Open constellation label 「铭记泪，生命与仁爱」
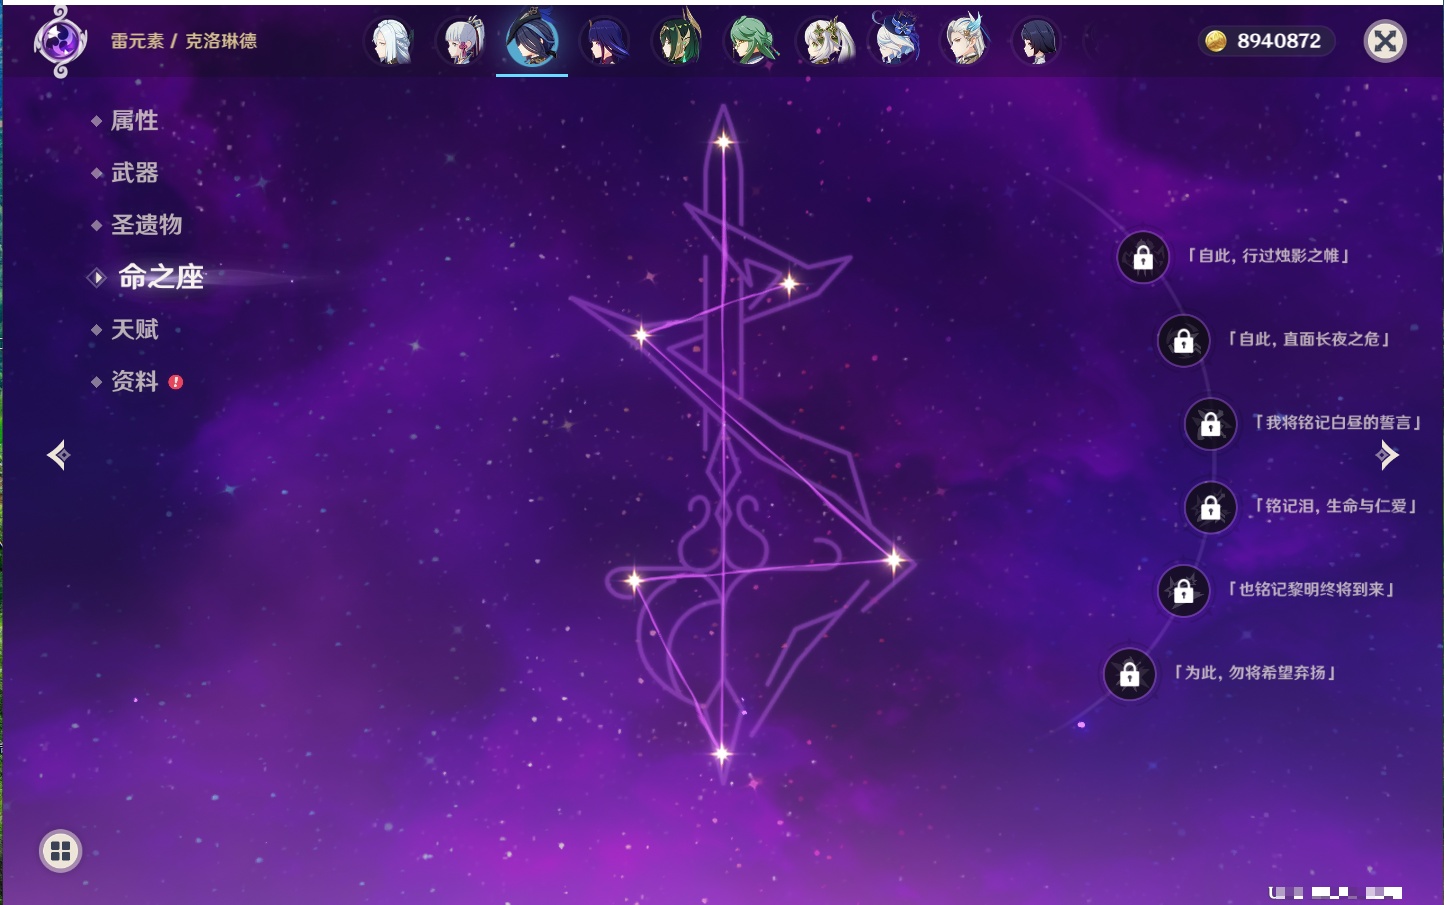Screen dimensions: 1444x905 [x=1336, y=506]
